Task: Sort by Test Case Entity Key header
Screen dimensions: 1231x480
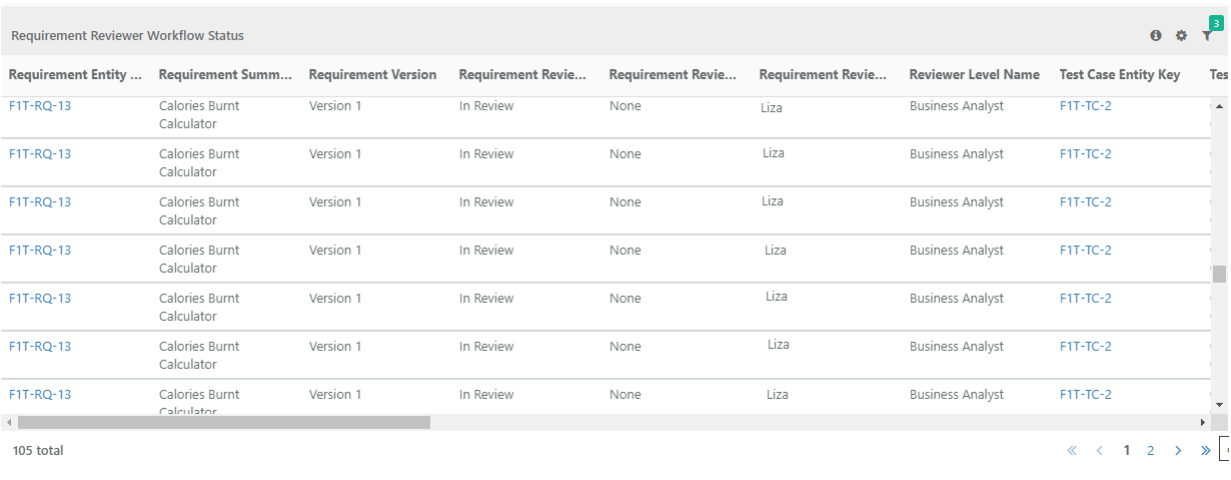Action: click(x=1120, y=75)
